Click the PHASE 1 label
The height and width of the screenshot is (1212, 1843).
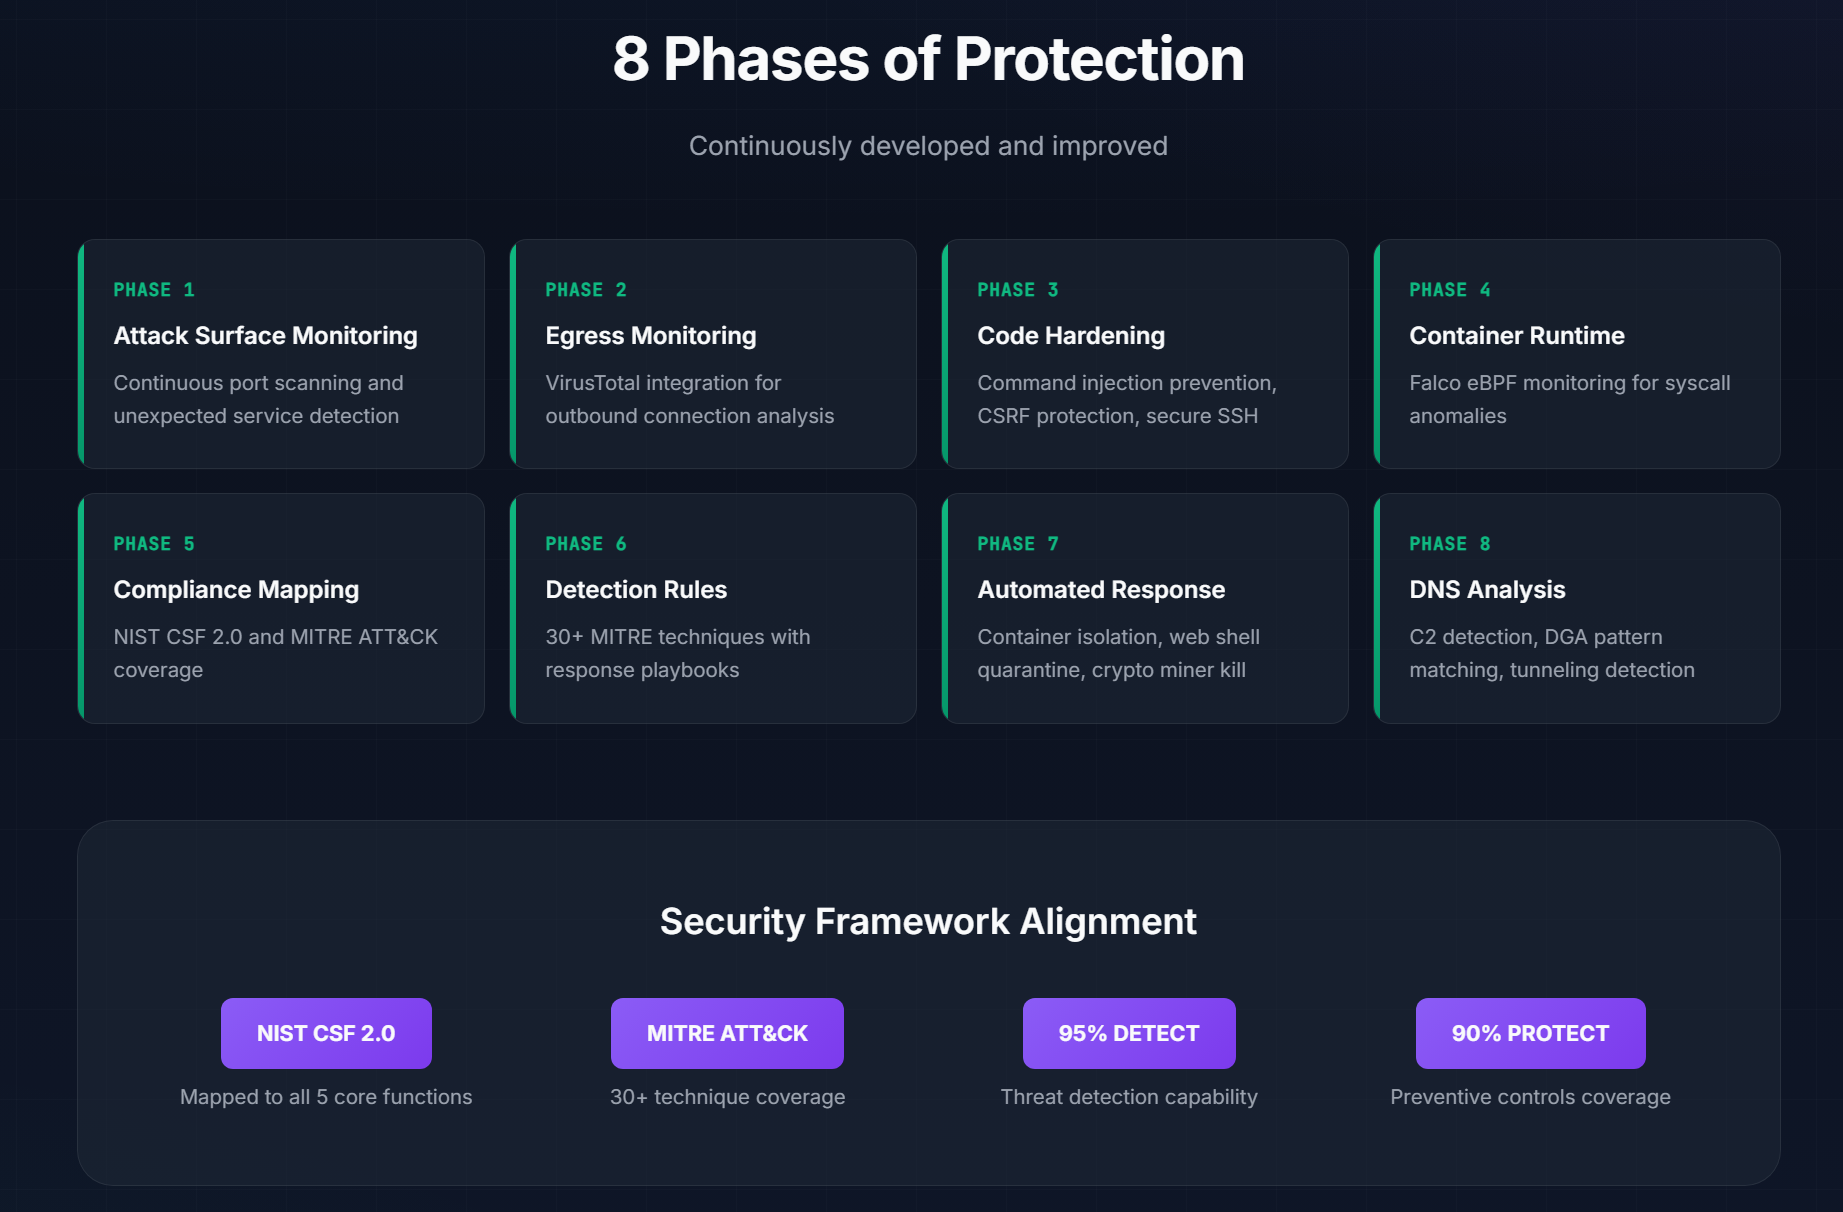click(154, 290)
